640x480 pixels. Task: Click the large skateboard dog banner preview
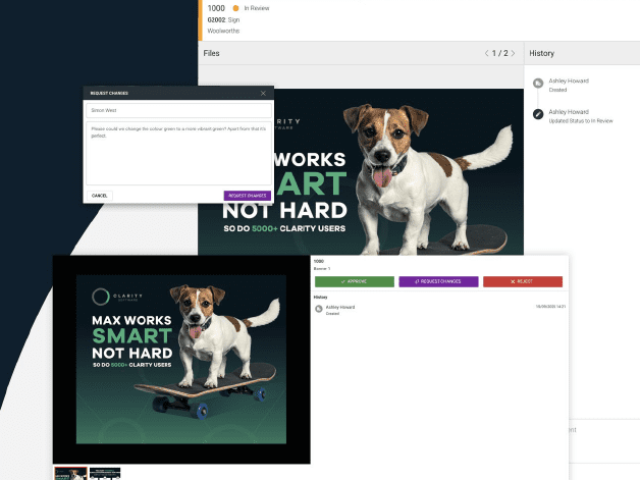pos(181,359)
